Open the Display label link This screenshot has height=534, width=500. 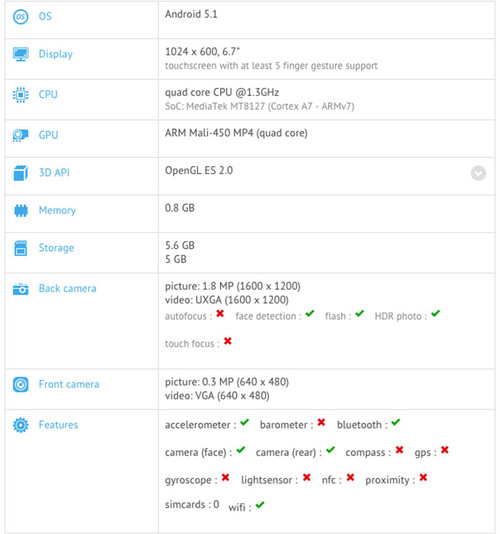[56, 54]
